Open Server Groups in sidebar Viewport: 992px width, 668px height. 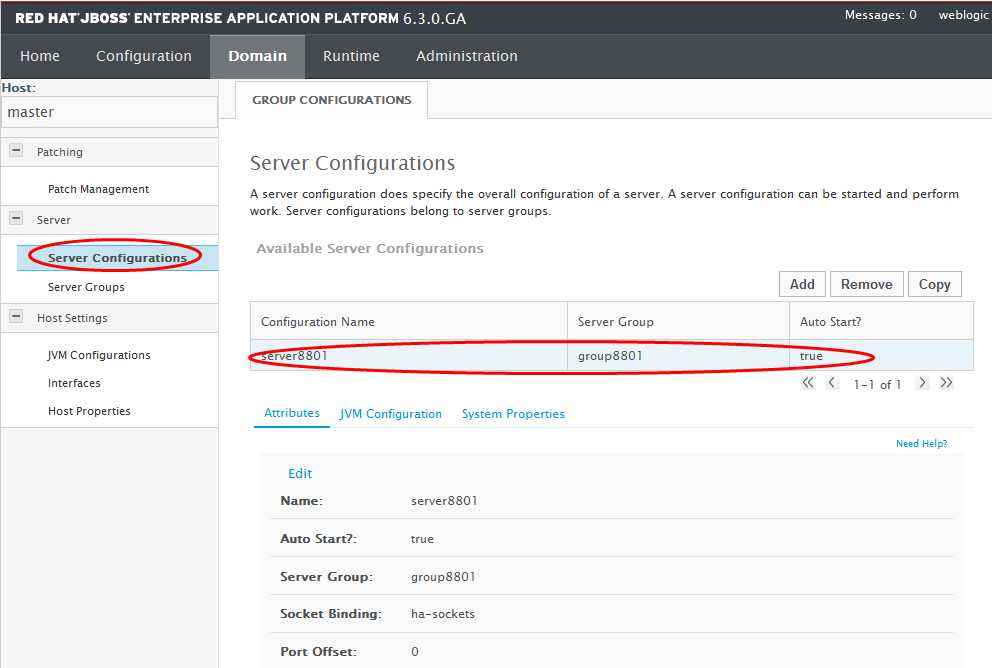pyautogui.click(x=86, y=287)
